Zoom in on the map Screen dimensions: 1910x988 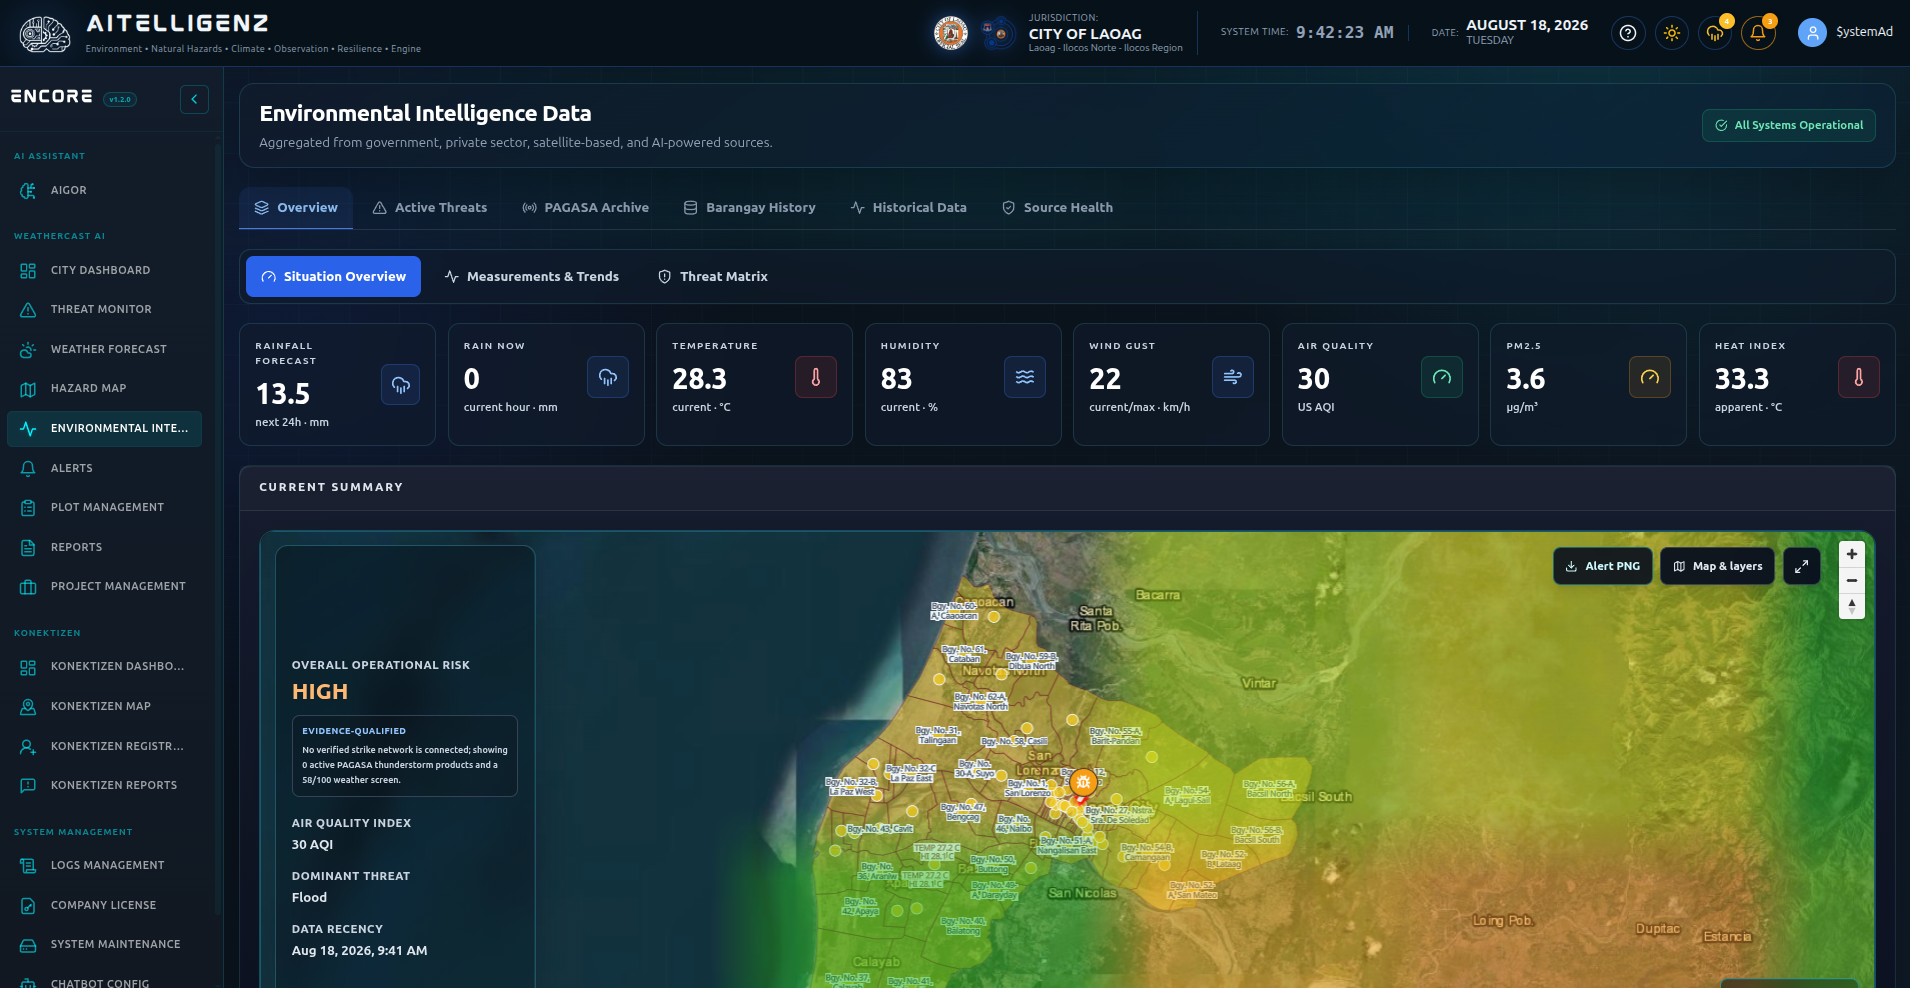tap(1852, 554)
